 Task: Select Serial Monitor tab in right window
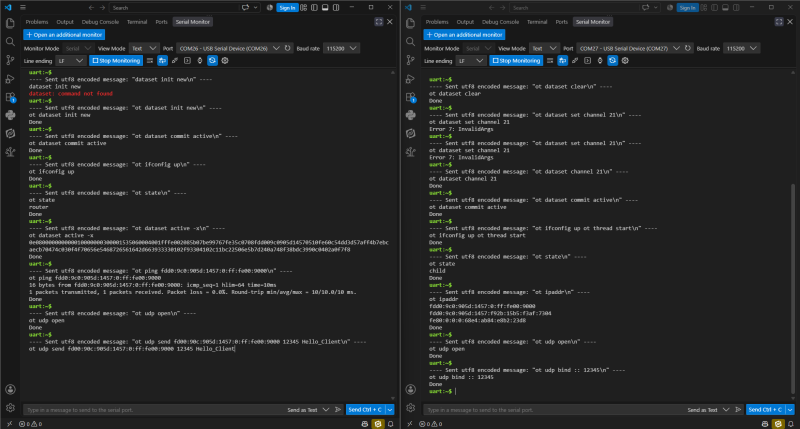coord(593,22)
